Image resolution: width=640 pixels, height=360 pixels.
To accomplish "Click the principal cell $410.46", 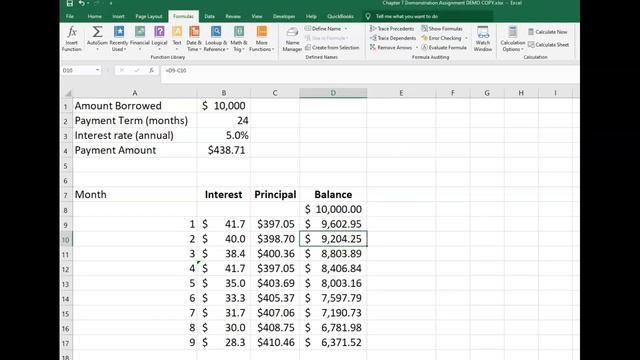I will (275, 342).
